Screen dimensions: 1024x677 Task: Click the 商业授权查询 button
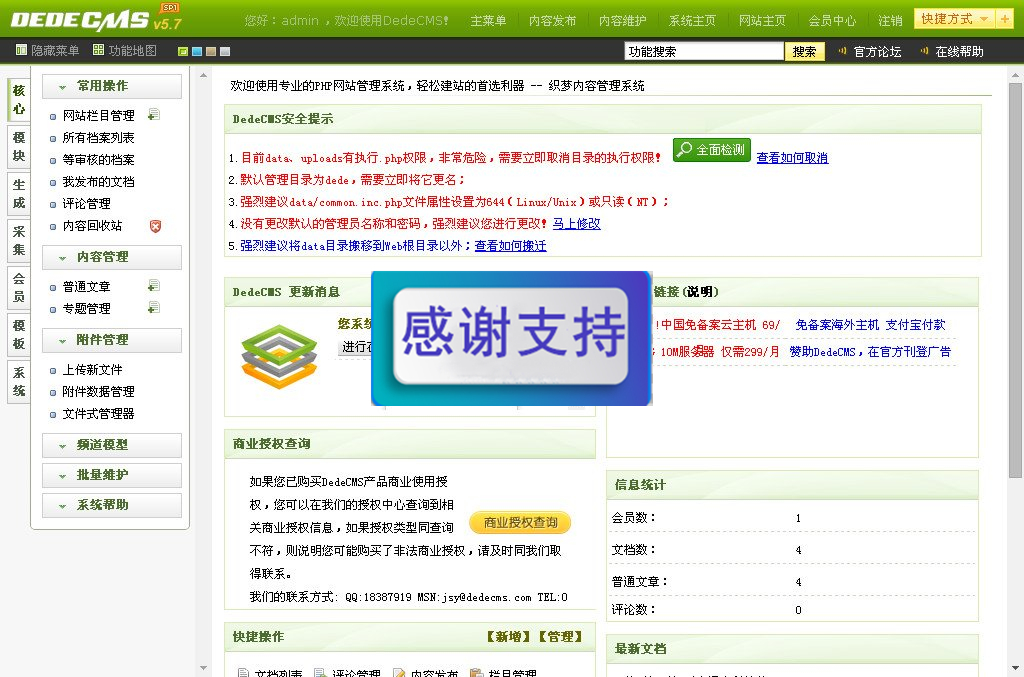click(520, 522)
